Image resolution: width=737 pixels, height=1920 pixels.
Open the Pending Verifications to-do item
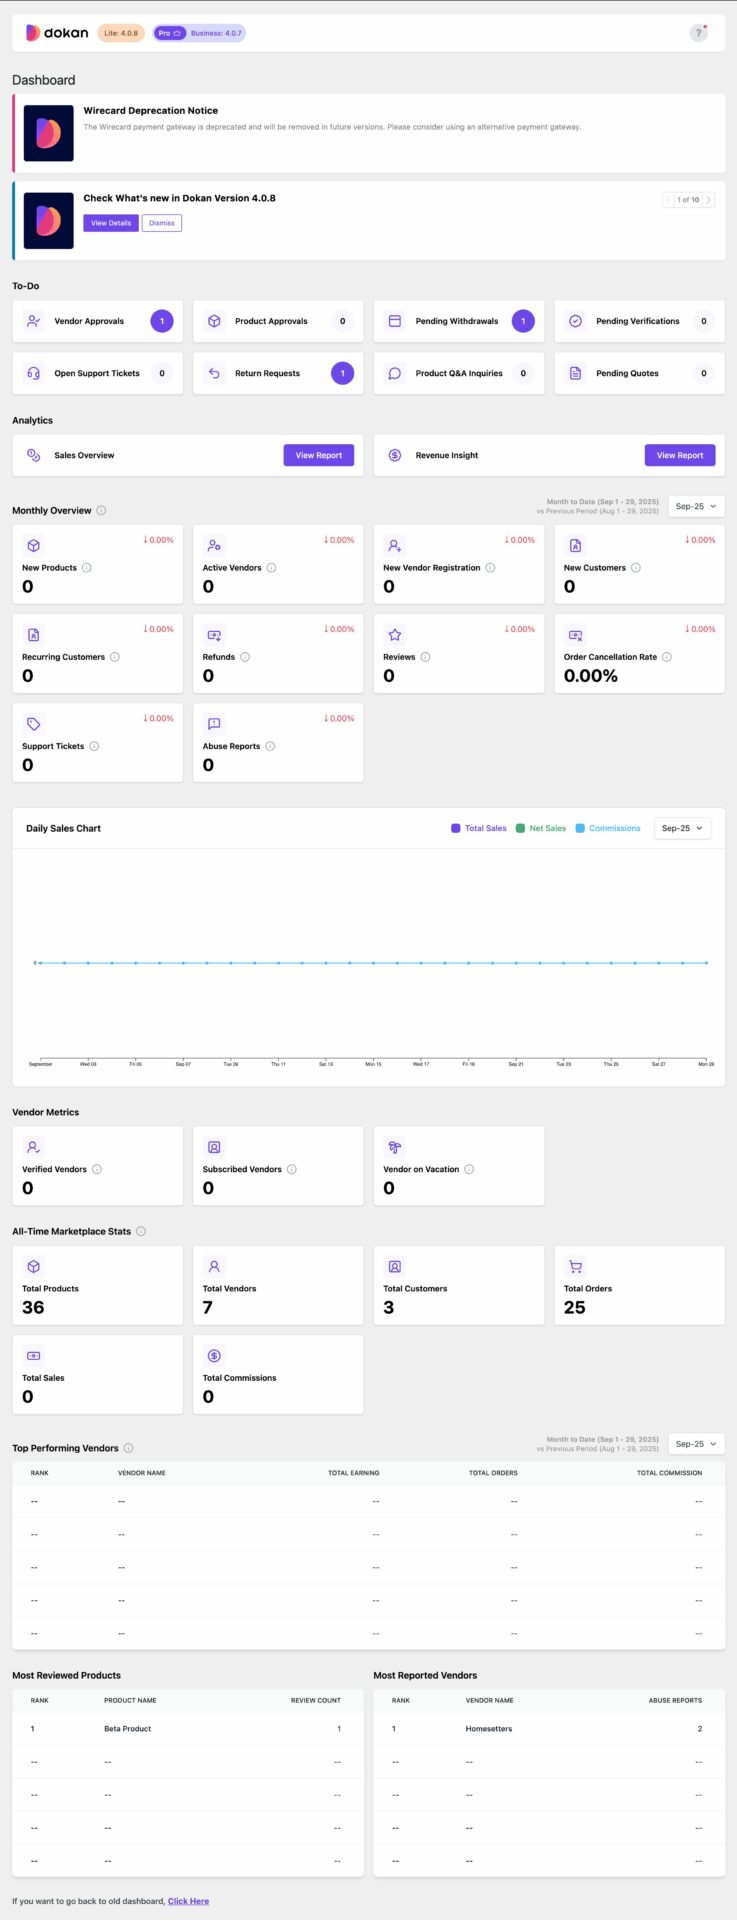638,321
